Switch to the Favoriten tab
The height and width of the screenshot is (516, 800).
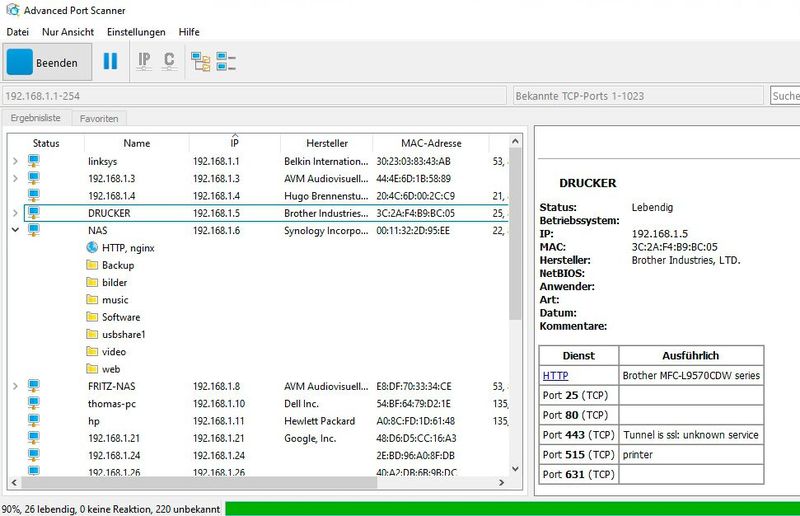[x=99, y=118]
